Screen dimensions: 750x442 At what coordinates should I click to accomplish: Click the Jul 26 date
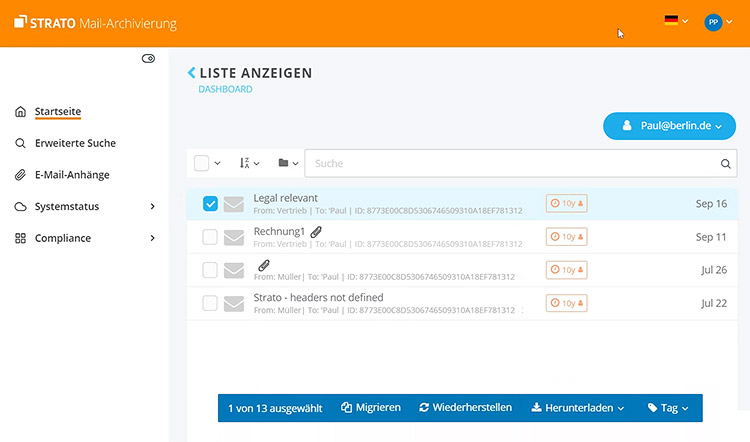tap(714, 270)
